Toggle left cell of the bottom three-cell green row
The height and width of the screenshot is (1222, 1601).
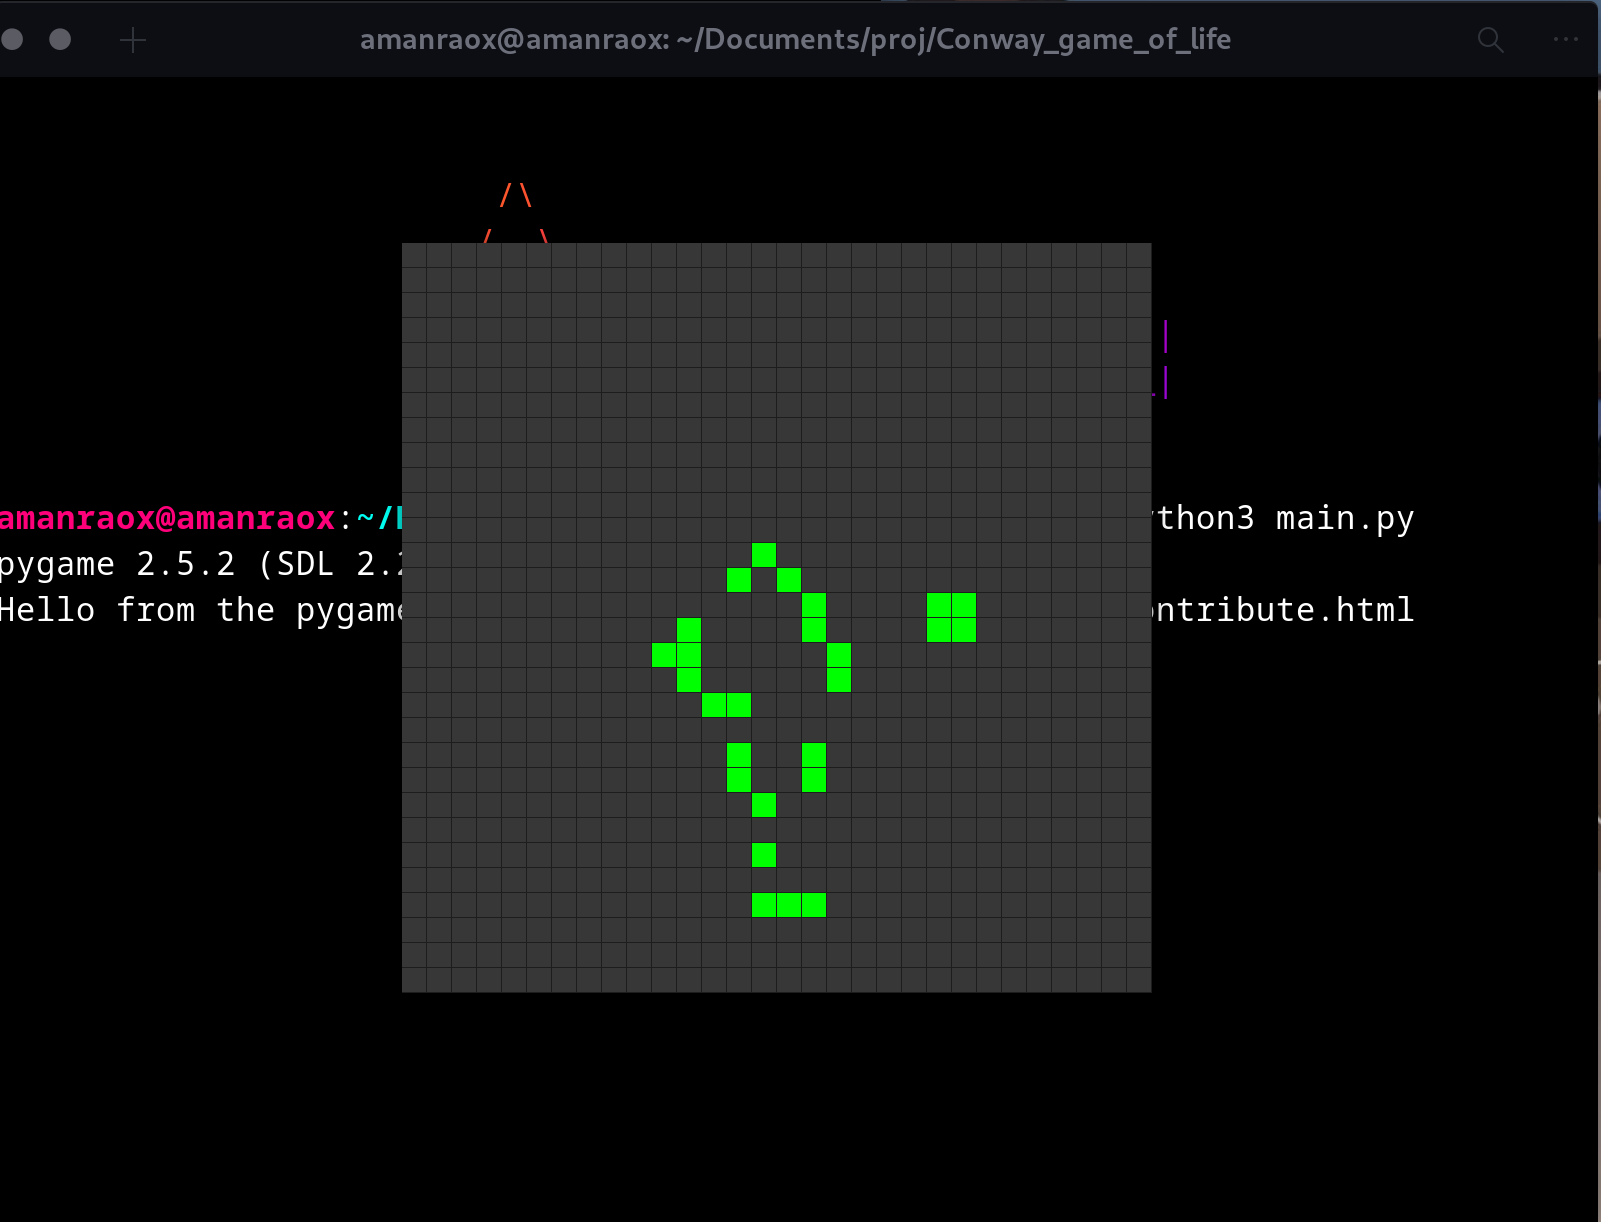764,905
